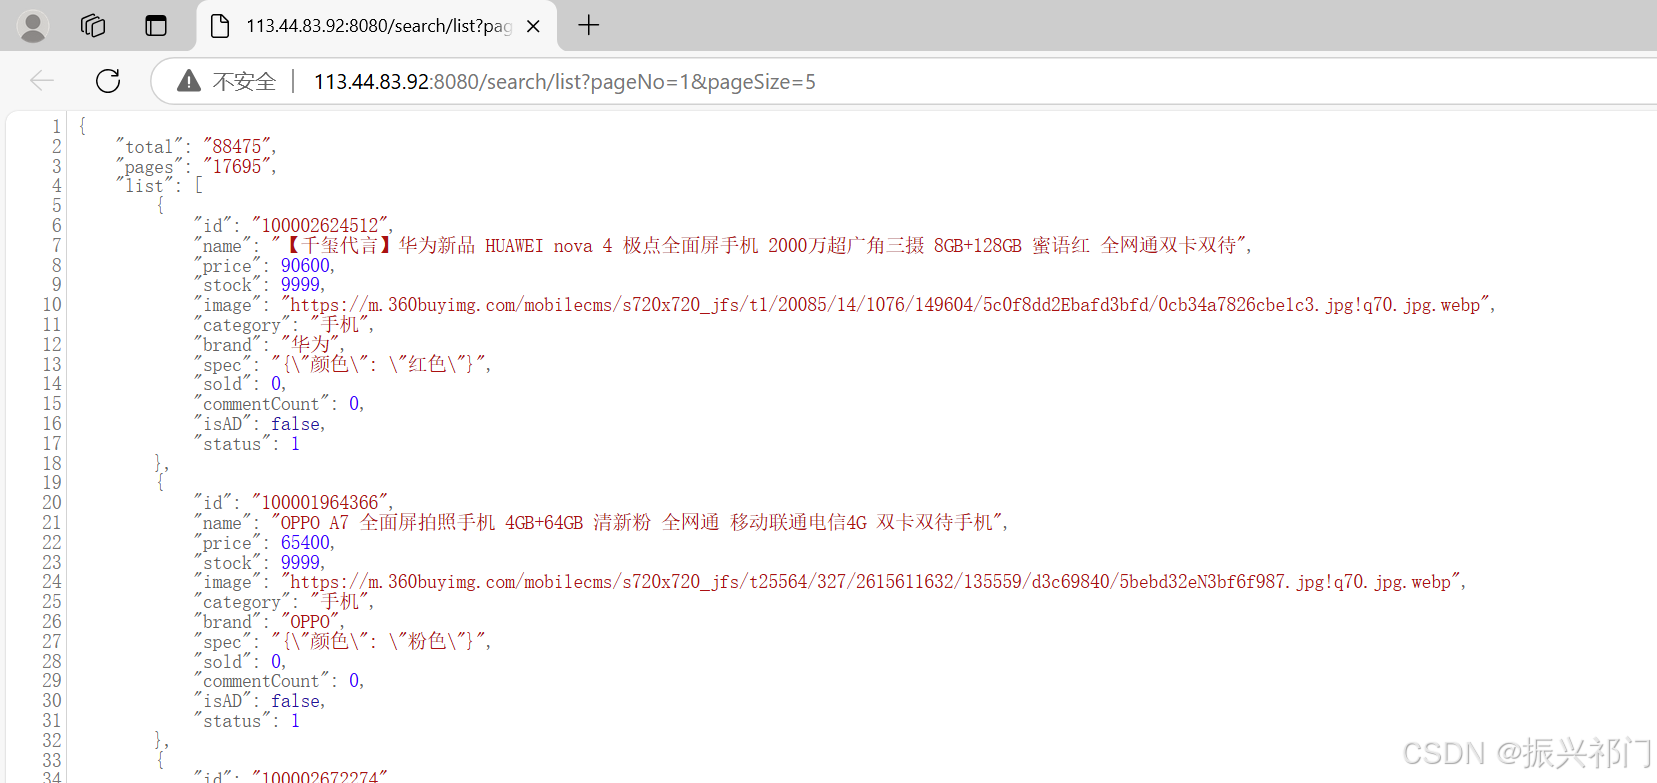Reload the page with refresh icon
The width and height of the screenshot is (1657, 783).
coord(108,81)
